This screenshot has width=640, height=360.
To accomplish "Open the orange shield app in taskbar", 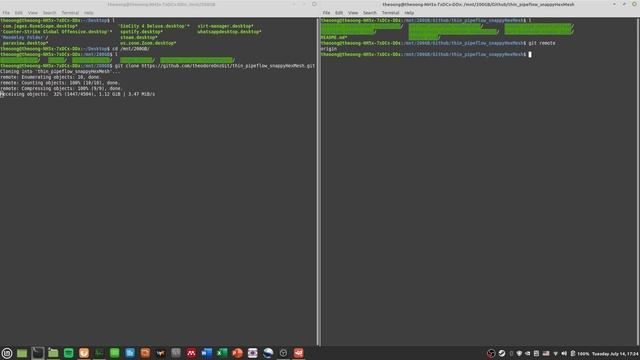I will pyautogui.click(x=84, y=353).
